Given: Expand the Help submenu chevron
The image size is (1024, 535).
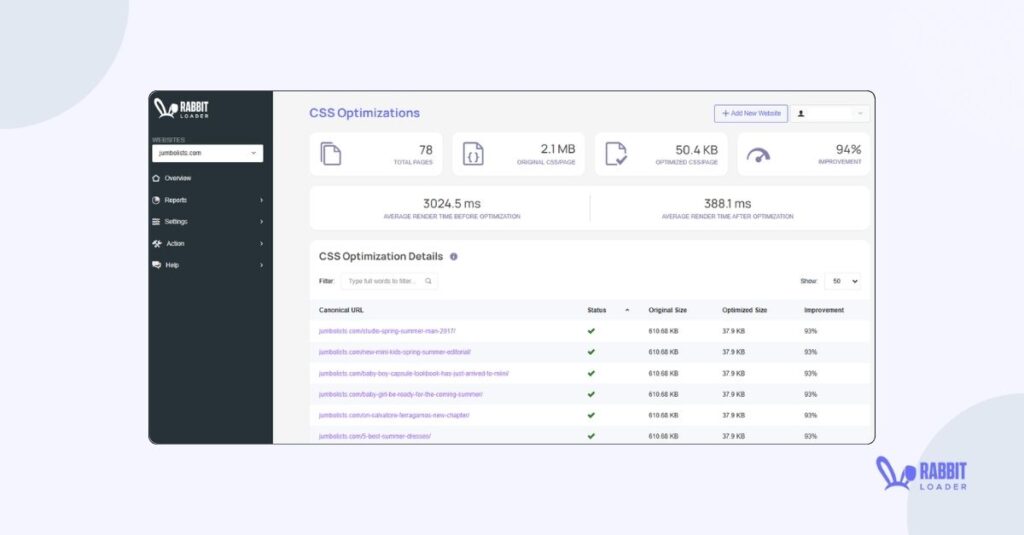Looking at the screenshot, I should [261, 265].
